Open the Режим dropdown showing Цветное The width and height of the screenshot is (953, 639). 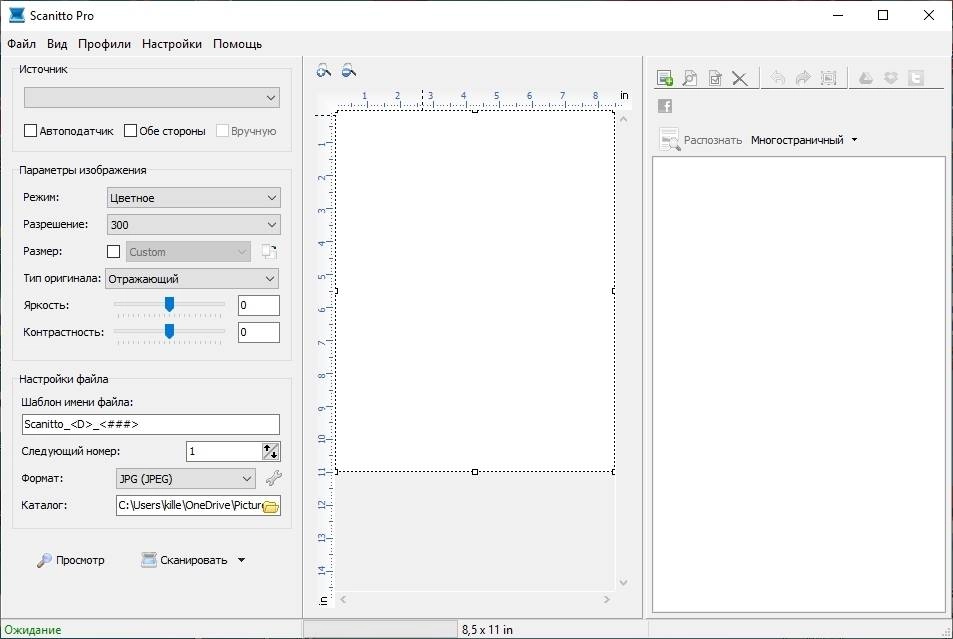(193, 198)
